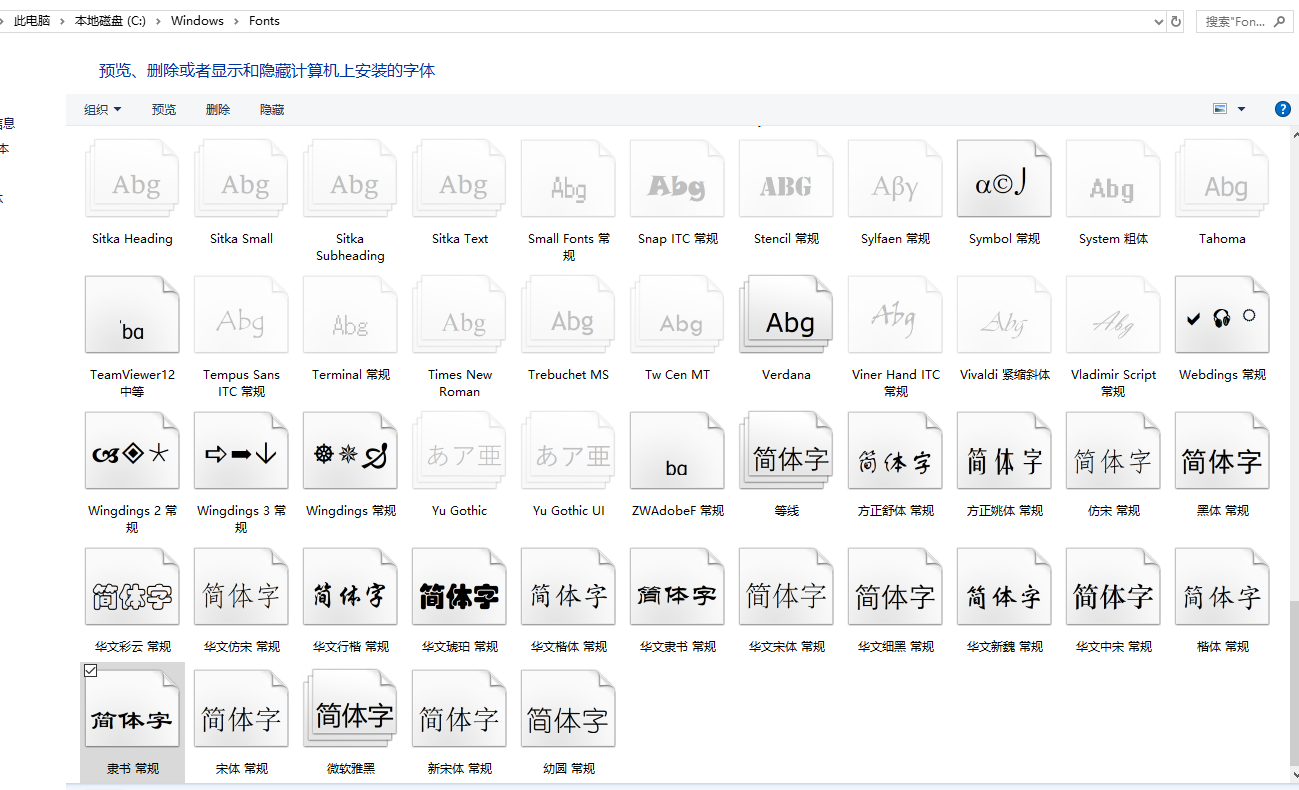The height and width of the screenshot is (790, 1299).
Task: Click the refresh button in address bar
Action: pyautogui.click(x=1176, y=20)
